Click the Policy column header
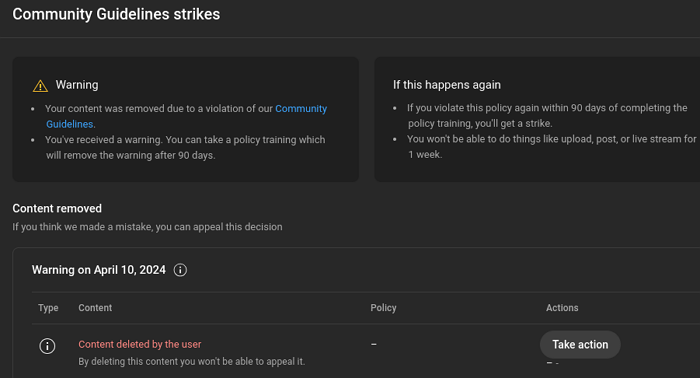Screen dimensions: 700x378 [x=383, y=308]
